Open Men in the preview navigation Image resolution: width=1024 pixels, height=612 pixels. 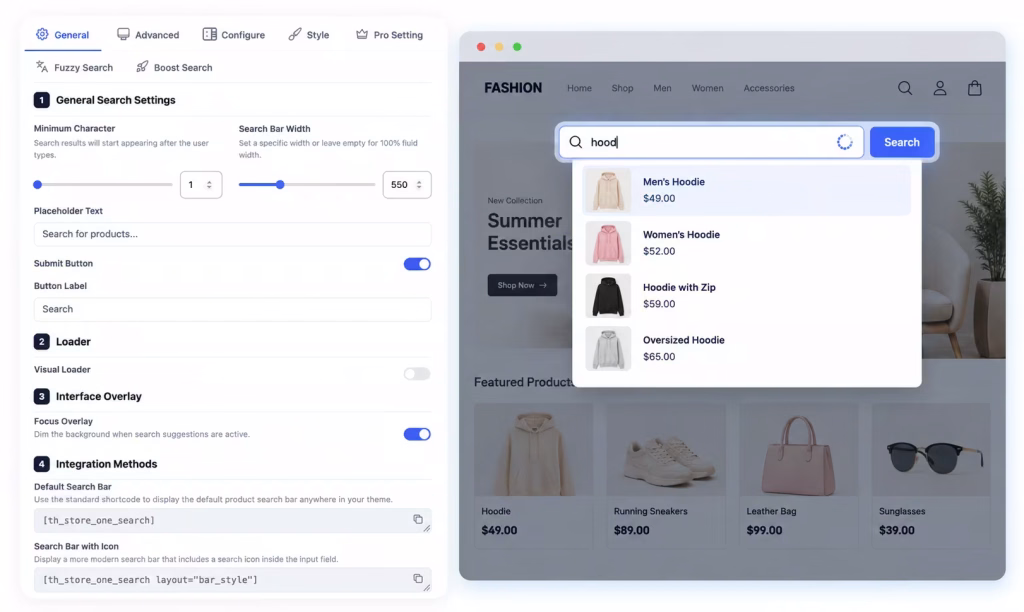[662, 88]
